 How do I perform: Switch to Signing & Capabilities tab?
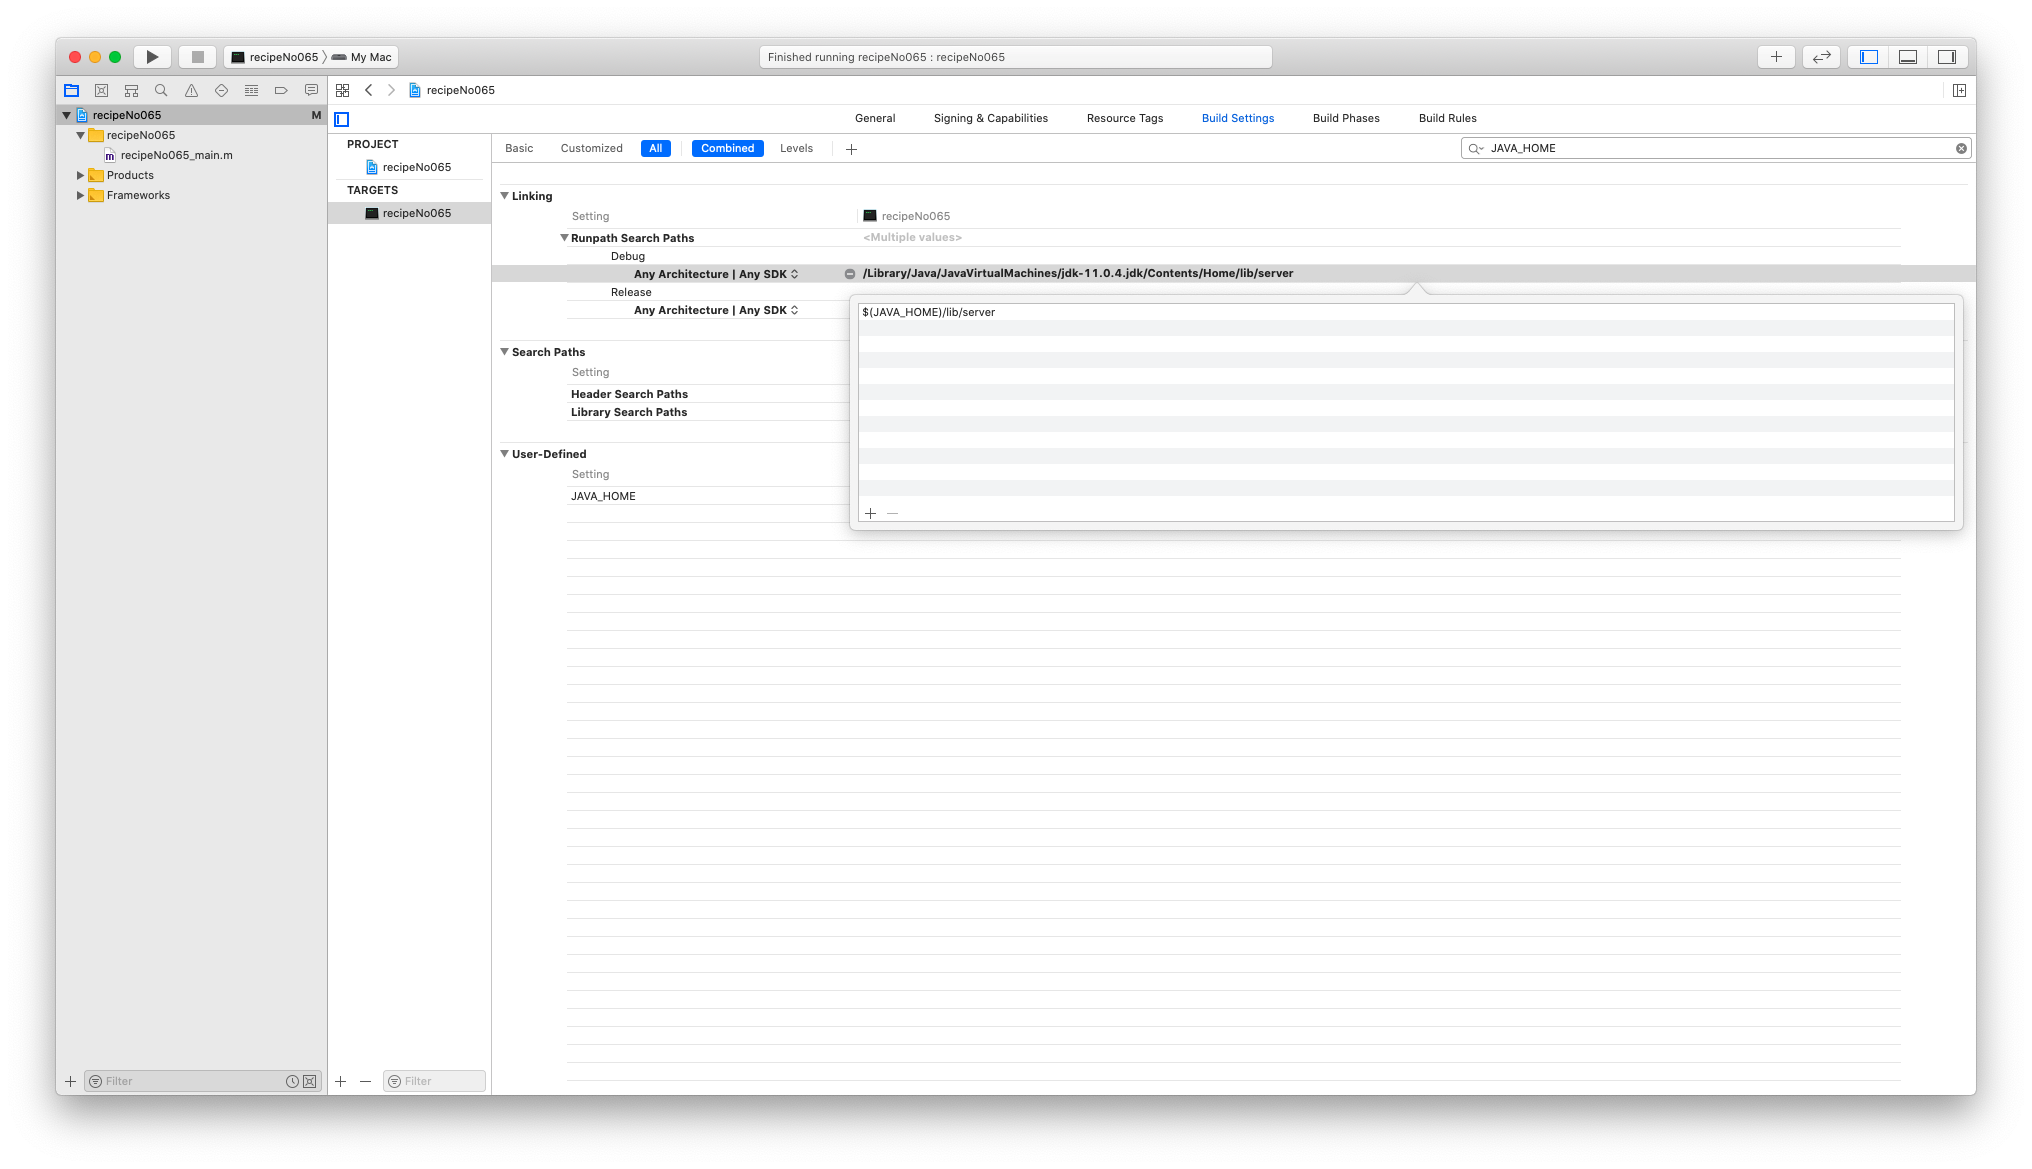(991, 118)
